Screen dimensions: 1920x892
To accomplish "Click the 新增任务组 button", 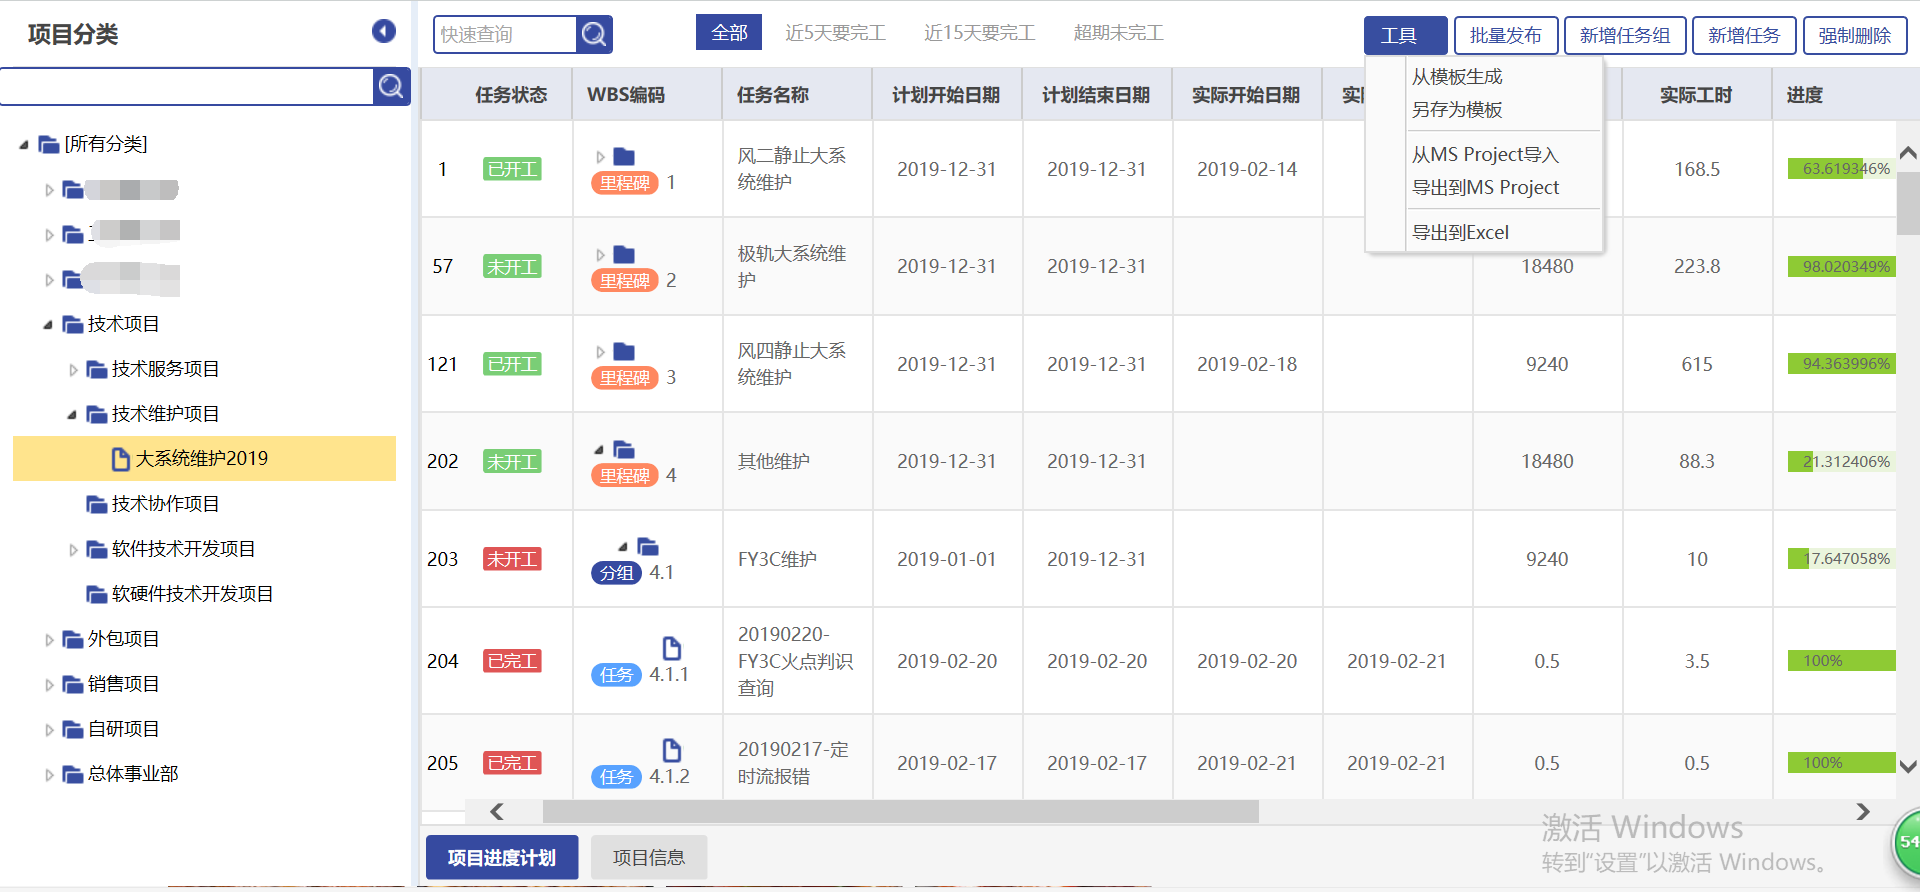I will pyautogui.click(x=1624, y=36).
